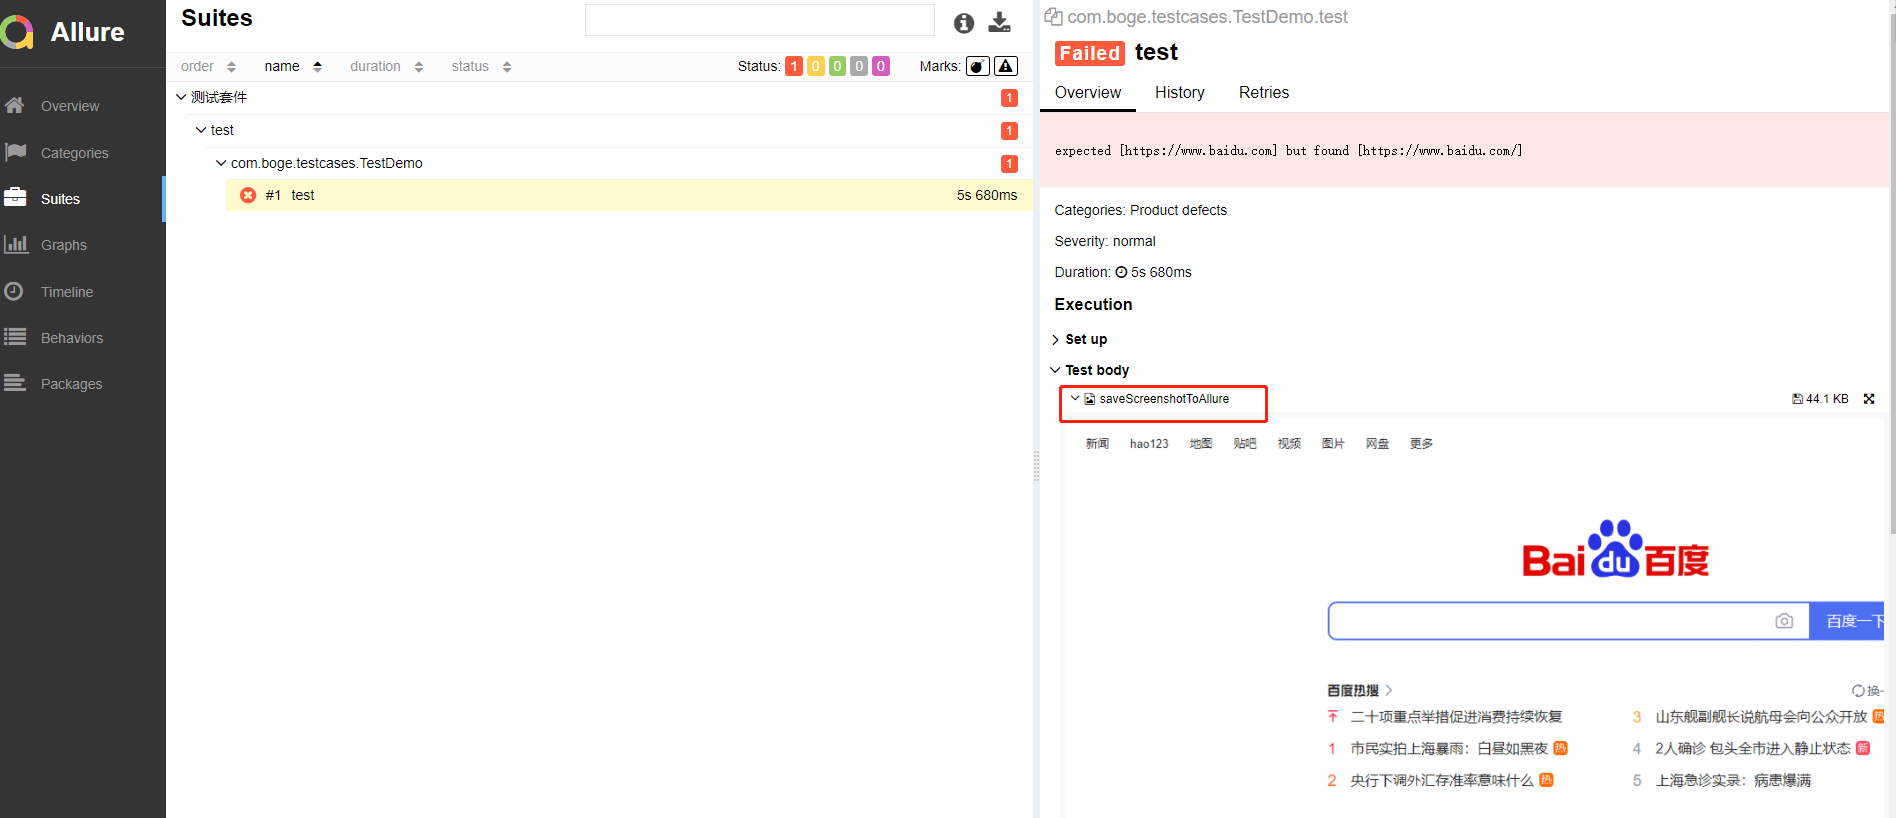Toggle the broken status filter (yellow 0)
1896x818 pixels.
816,66
